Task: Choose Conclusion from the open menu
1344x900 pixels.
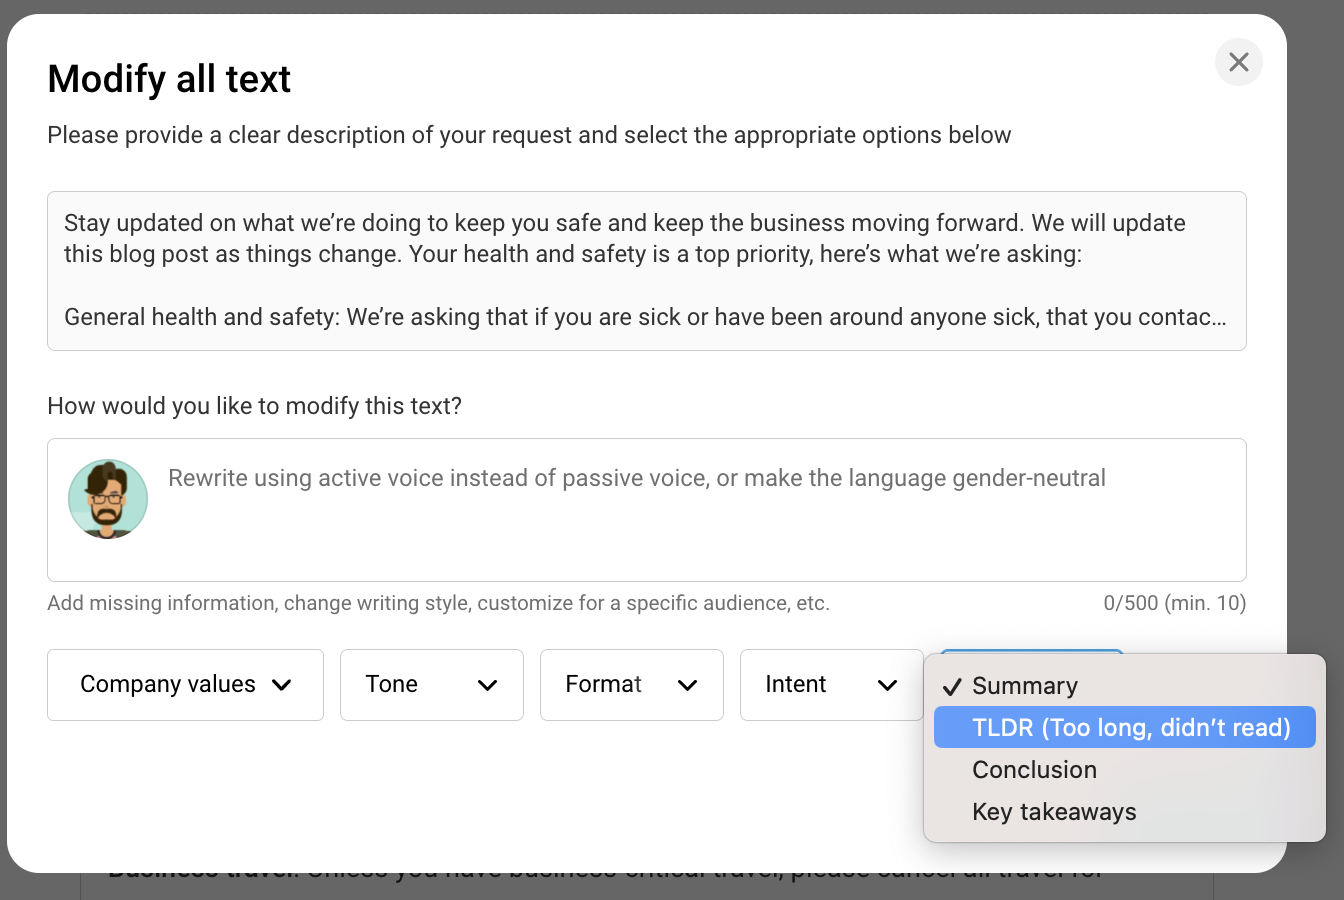Action: point(1034,769)
